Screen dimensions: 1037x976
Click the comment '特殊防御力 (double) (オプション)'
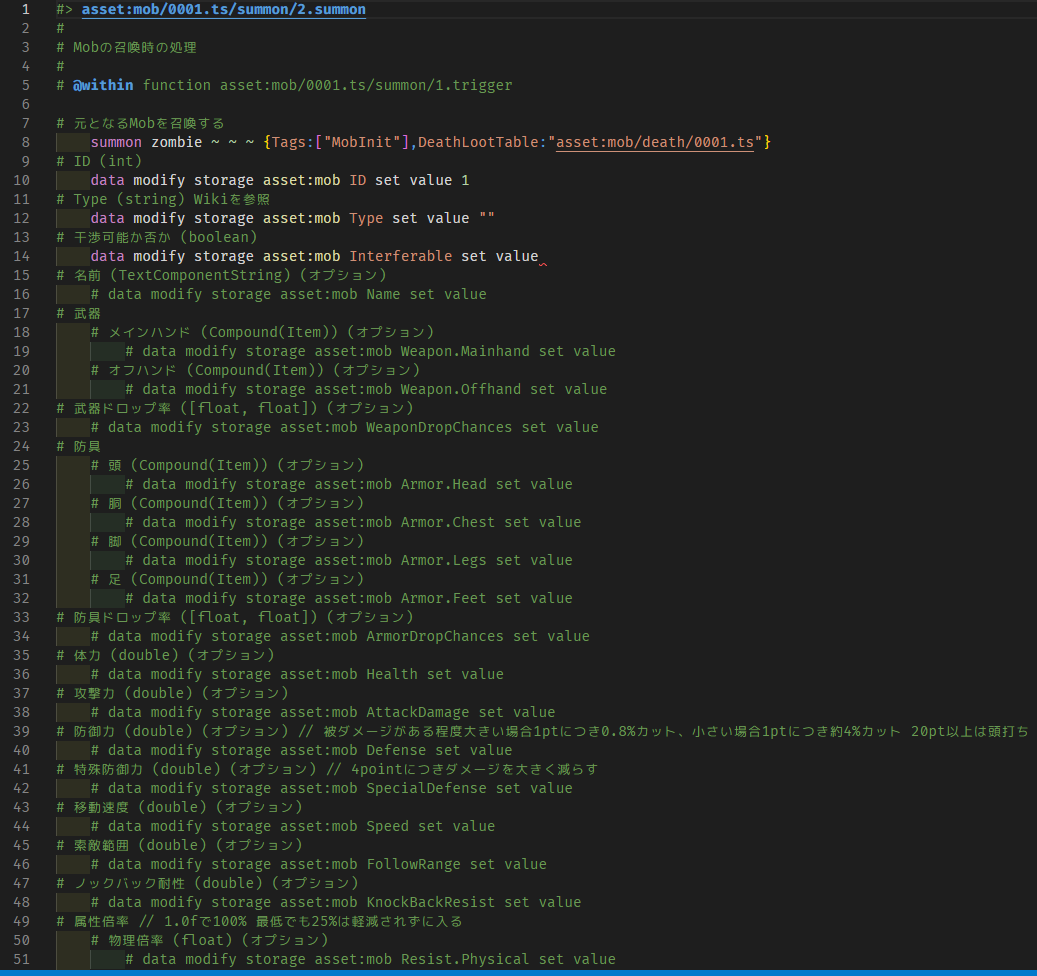(195, 770)
